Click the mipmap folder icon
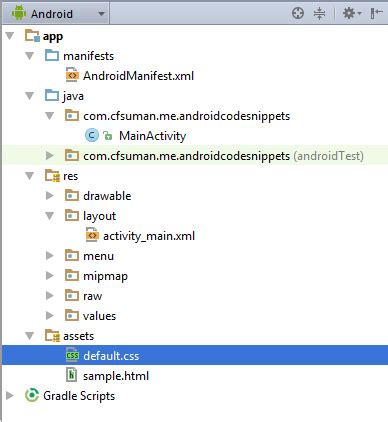 (72, 275)
